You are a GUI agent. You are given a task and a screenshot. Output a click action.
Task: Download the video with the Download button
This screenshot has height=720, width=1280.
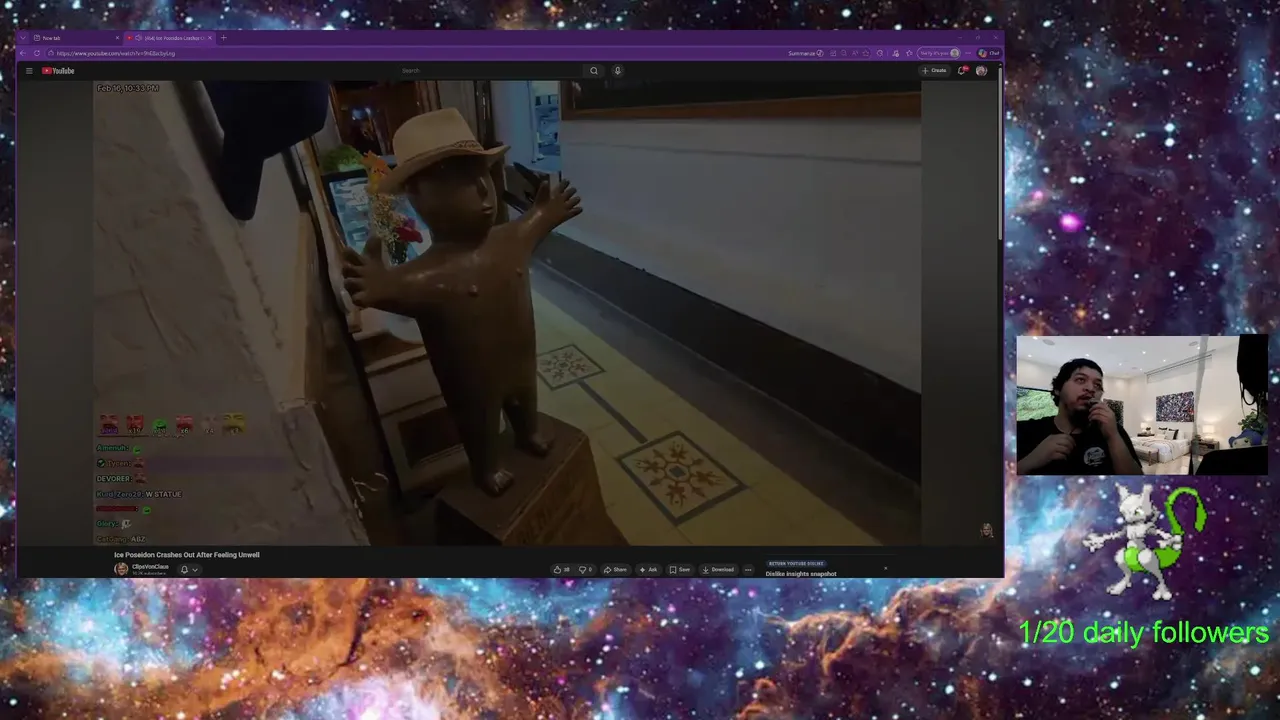click(718, 570)
